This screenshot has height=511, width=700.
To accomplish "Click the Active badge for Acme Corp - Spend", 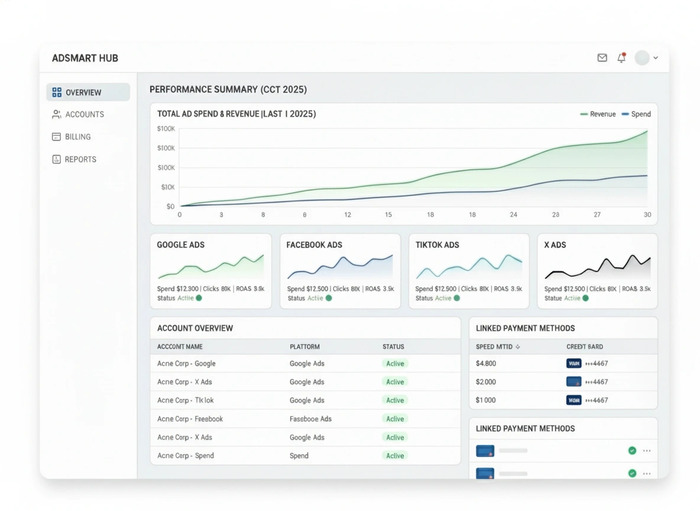I will 395,456.
